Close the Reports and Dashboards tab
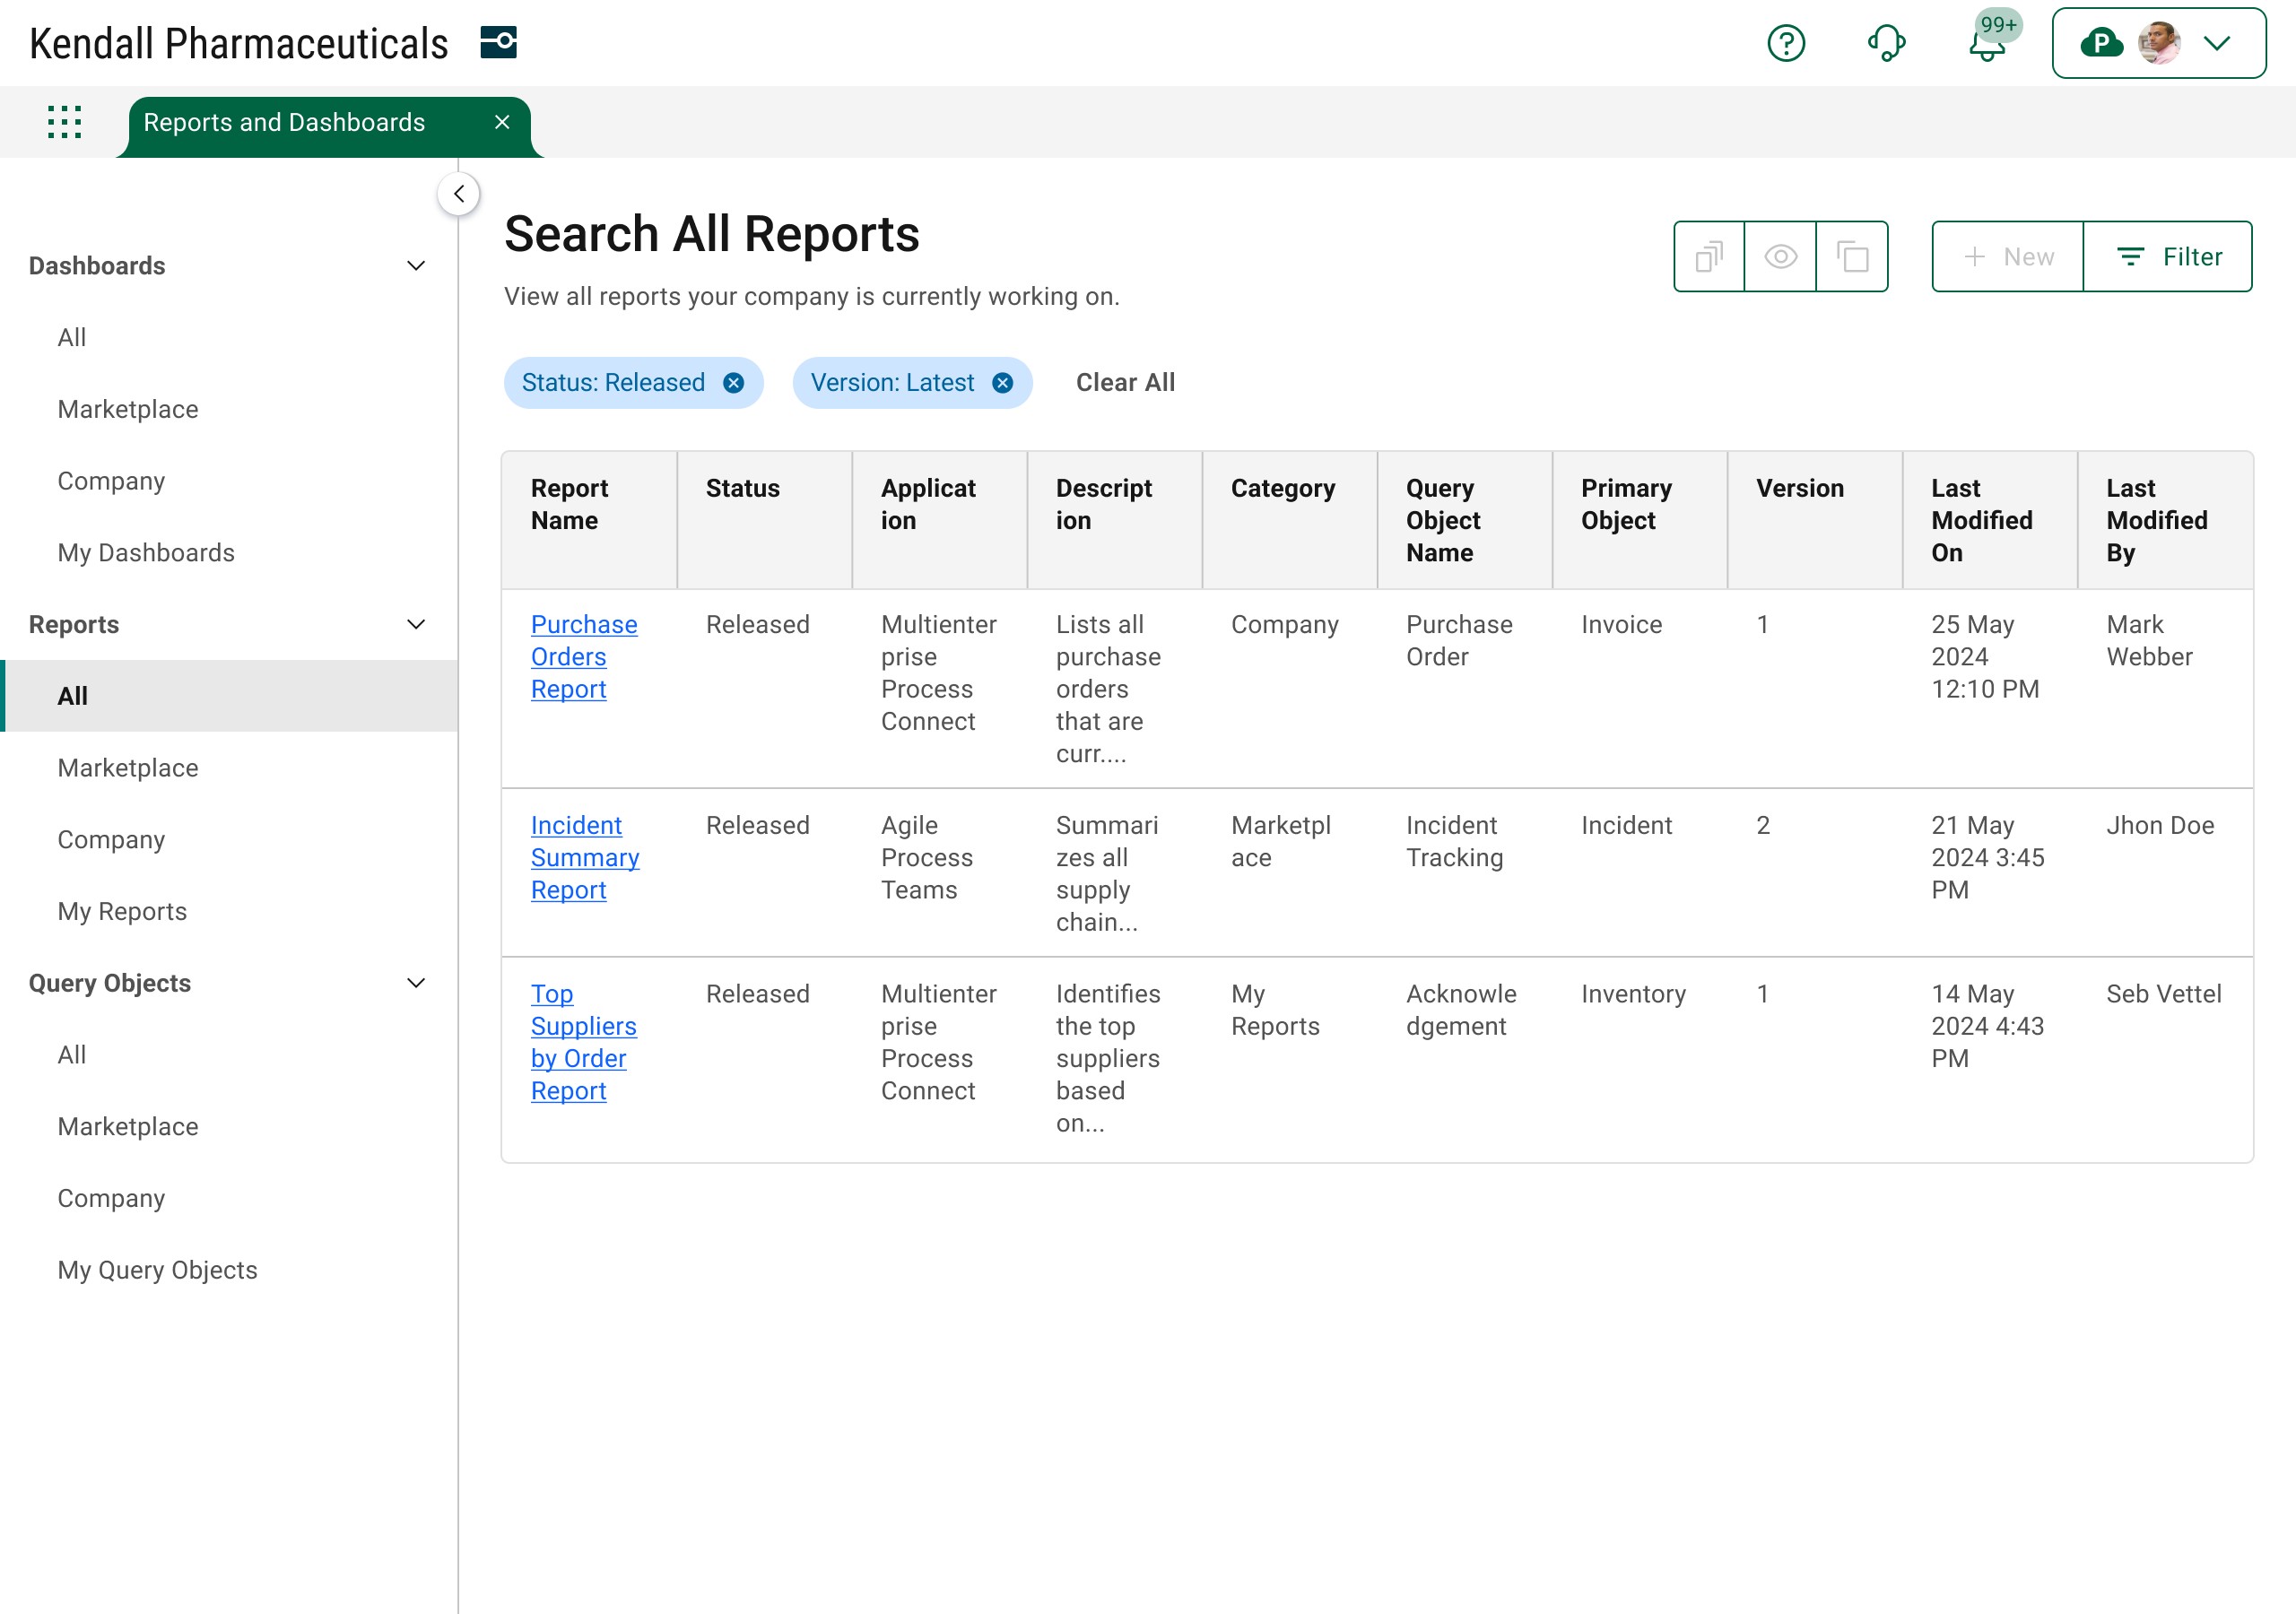The width and height of the screenshot is (2296, 1614). tap(502, 122)
